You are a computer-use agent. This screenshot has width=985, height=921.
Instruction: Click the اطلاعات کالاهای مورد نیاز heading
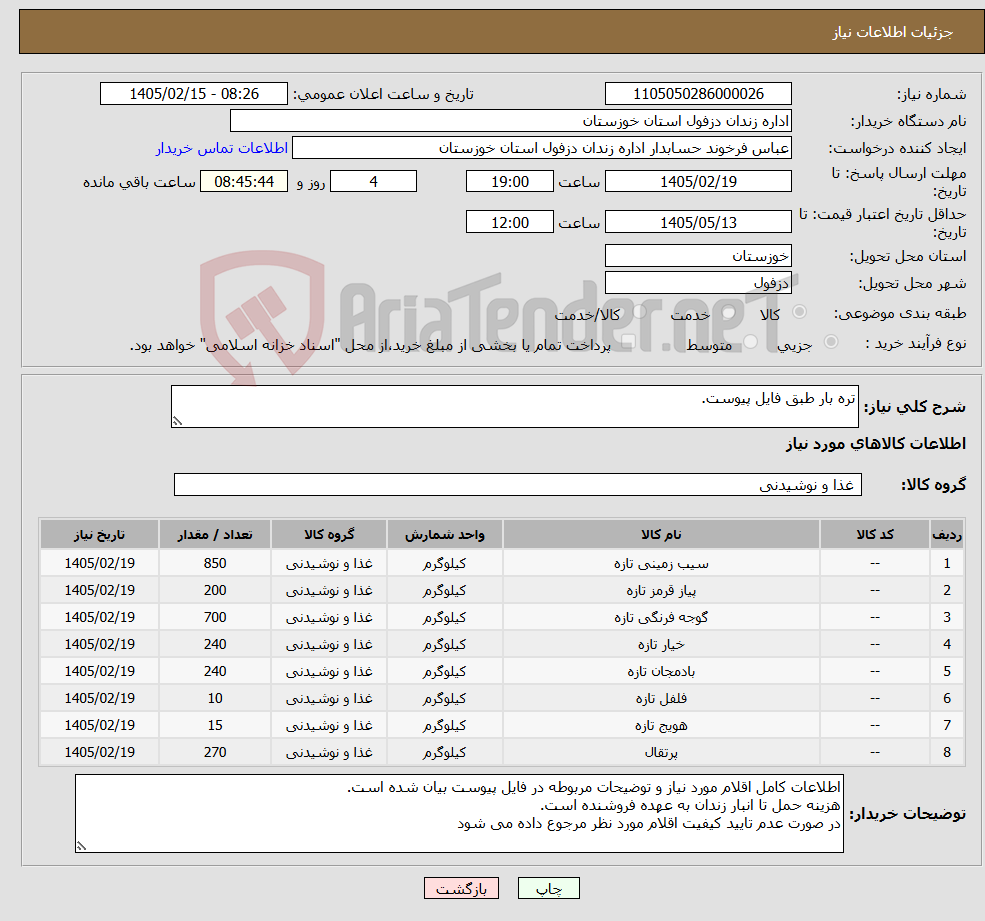pyautogui.click(x=876, y=444)
